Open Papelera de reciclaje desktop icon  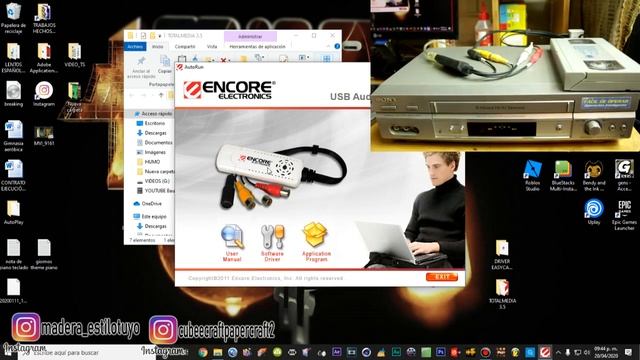coord(13,18)
